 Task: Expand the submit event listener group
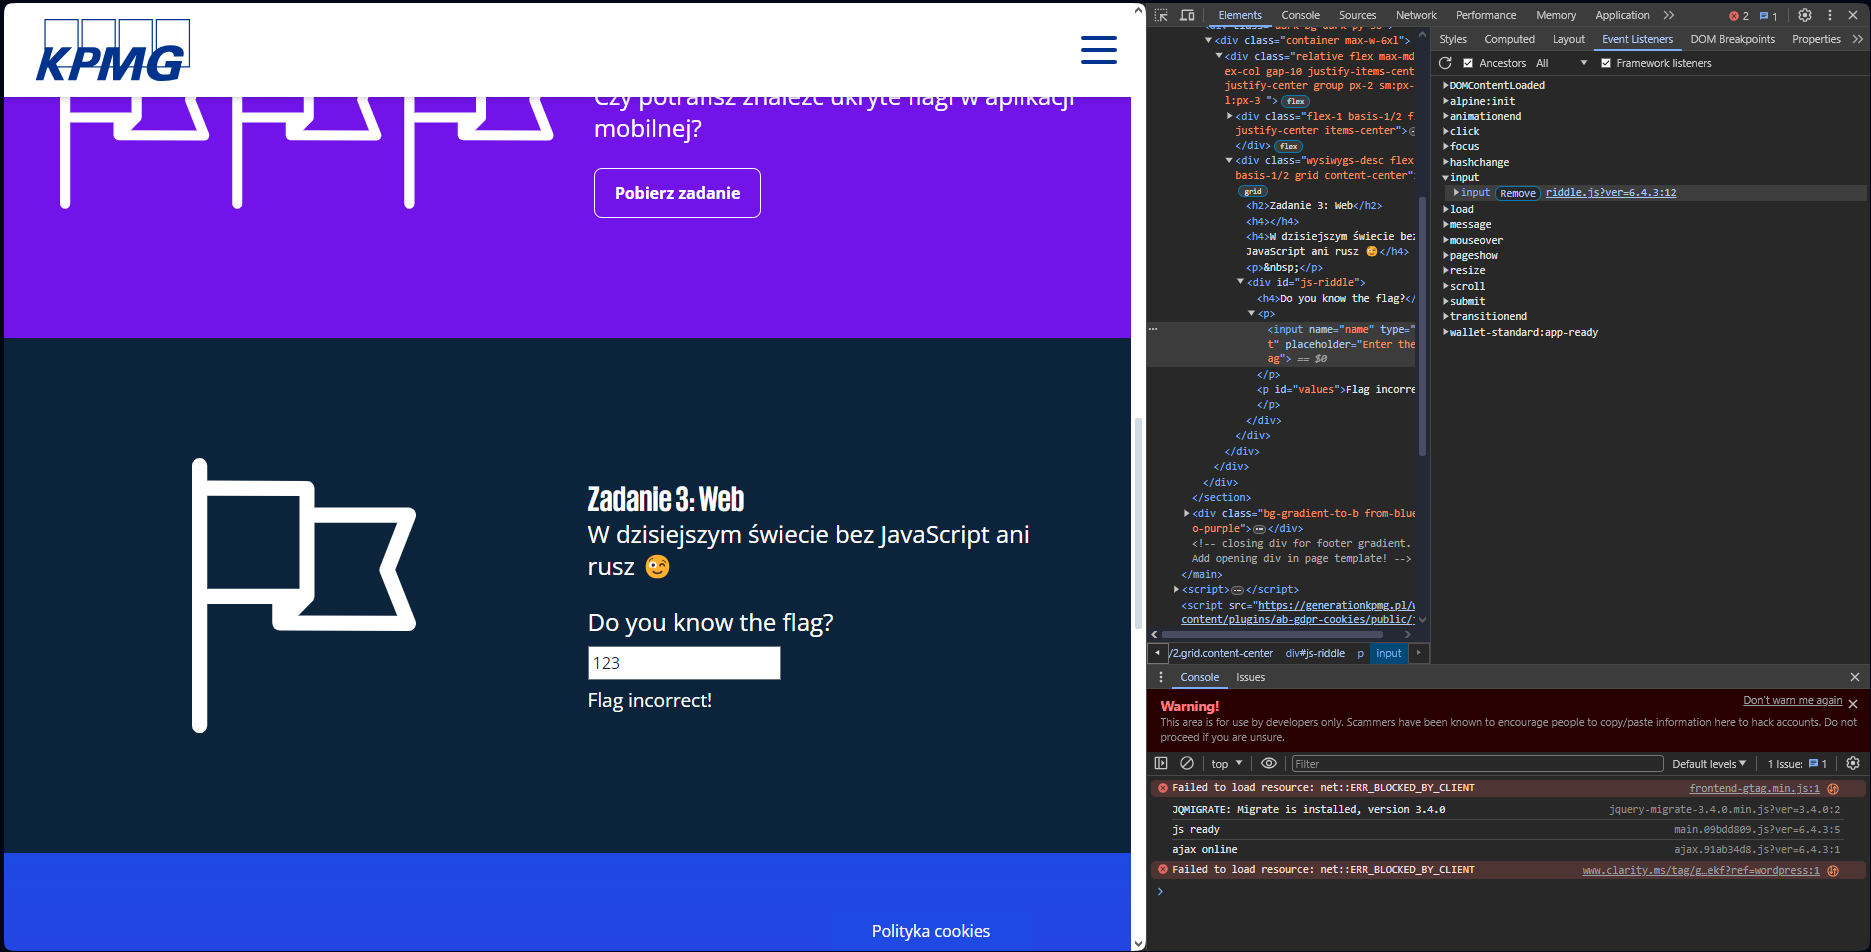coord(1446,302)
